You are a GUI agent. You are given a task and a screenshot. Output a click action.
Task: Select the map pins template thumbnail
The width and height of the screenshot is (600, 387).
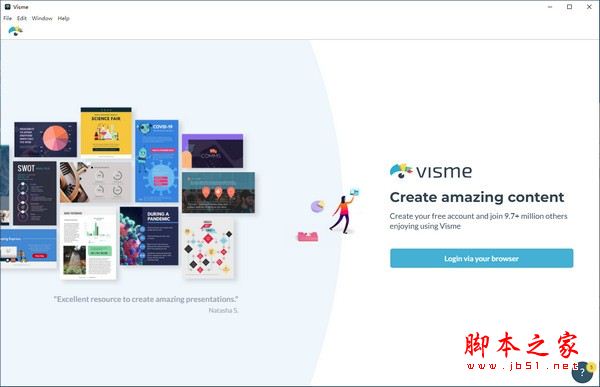coord(218,193)
